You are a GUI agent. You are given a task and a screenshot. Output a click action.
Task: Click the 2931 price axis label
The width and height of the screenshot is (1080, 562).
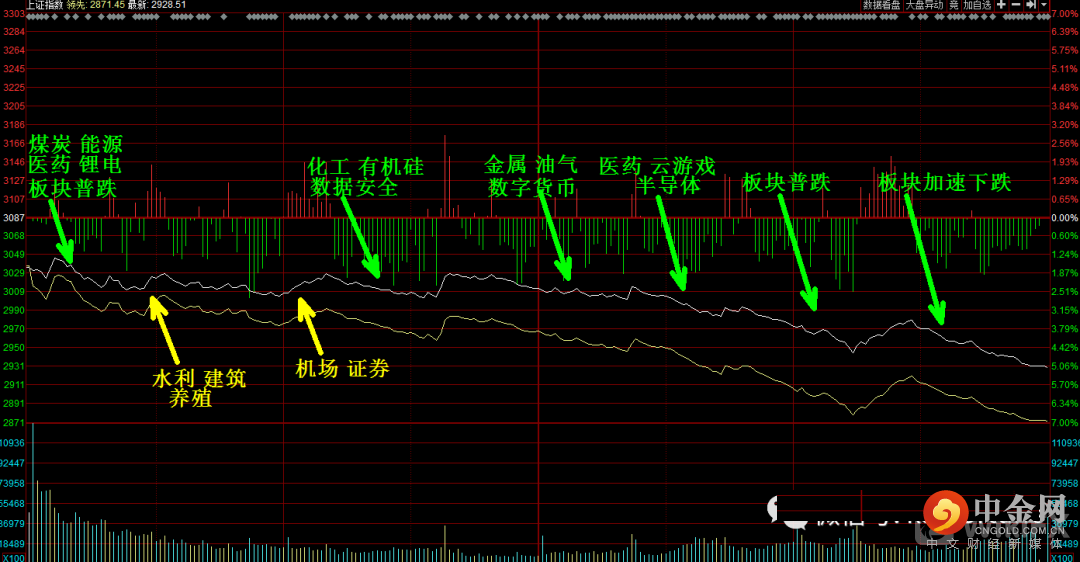(14, 366)
